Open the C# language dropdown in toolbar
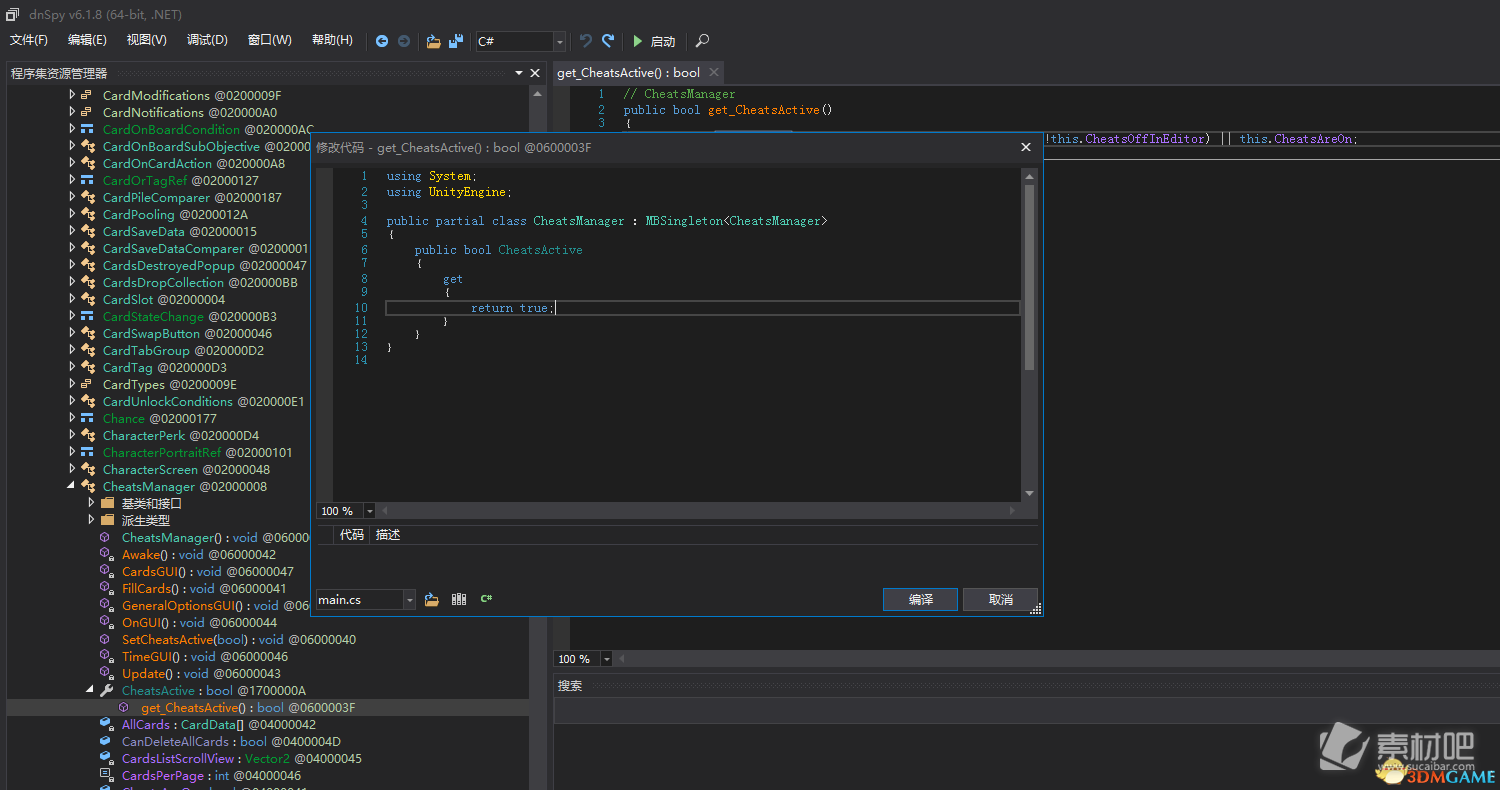The image size is (1500, 790). 559,41
